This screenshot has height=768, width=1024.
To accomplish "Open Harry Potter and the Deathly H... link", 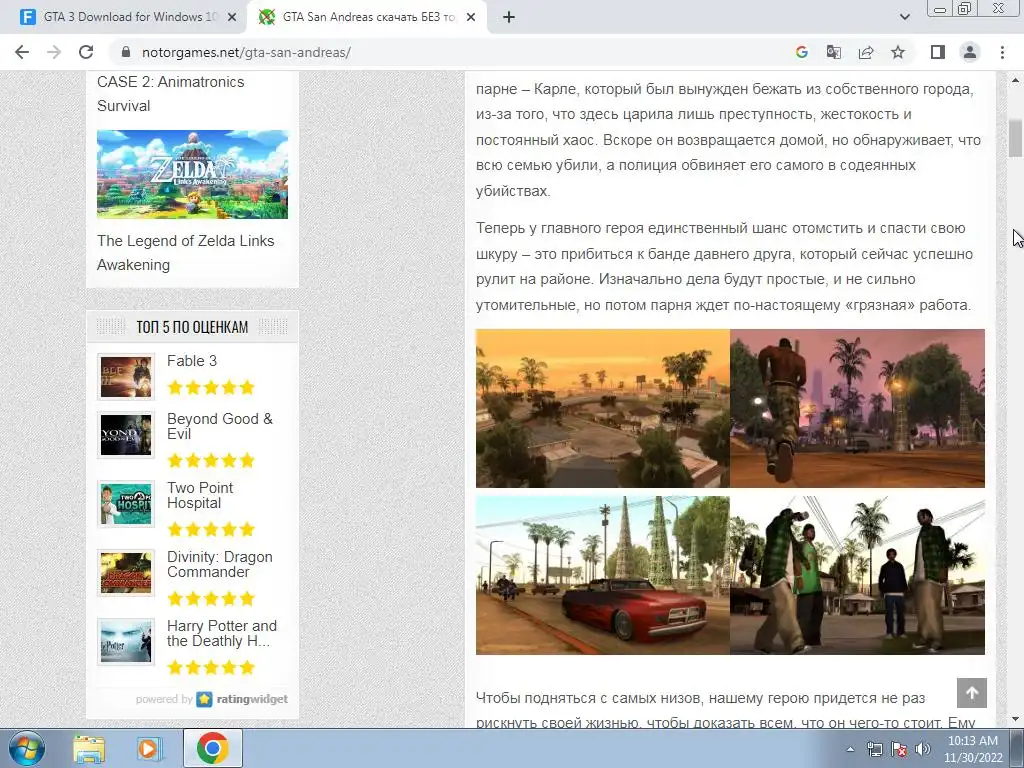I will tap(221, 633).
